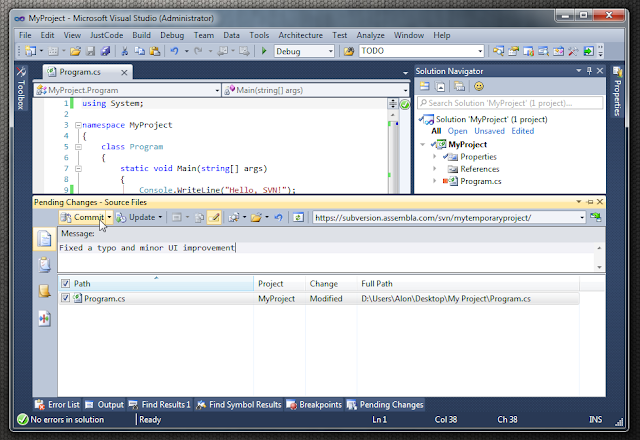Click the All filter link
Viewport: 640px width, 440px height.
436,131
